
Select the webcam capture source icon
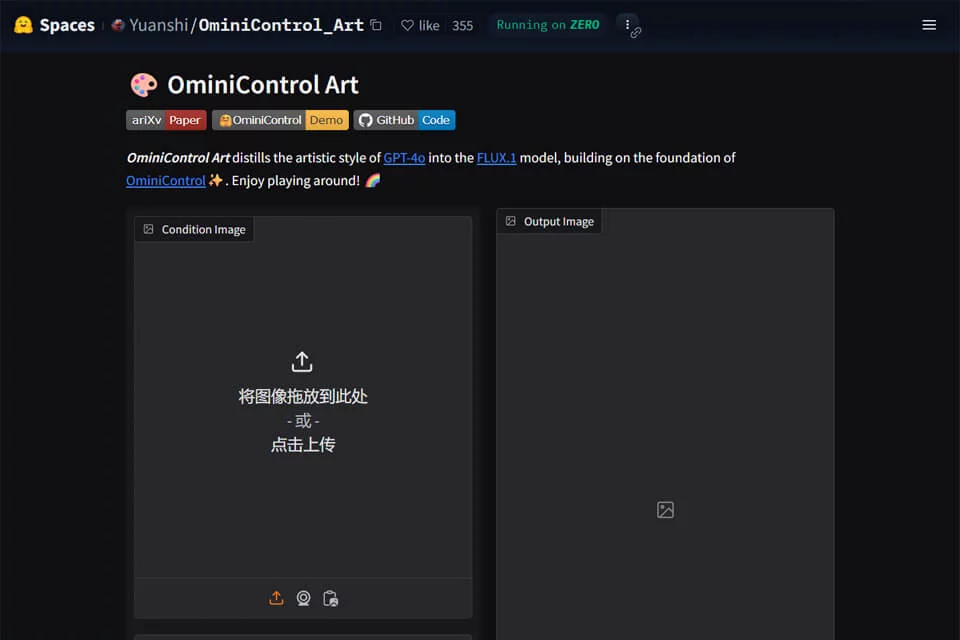pyautogui.click(x=303, y=598)
